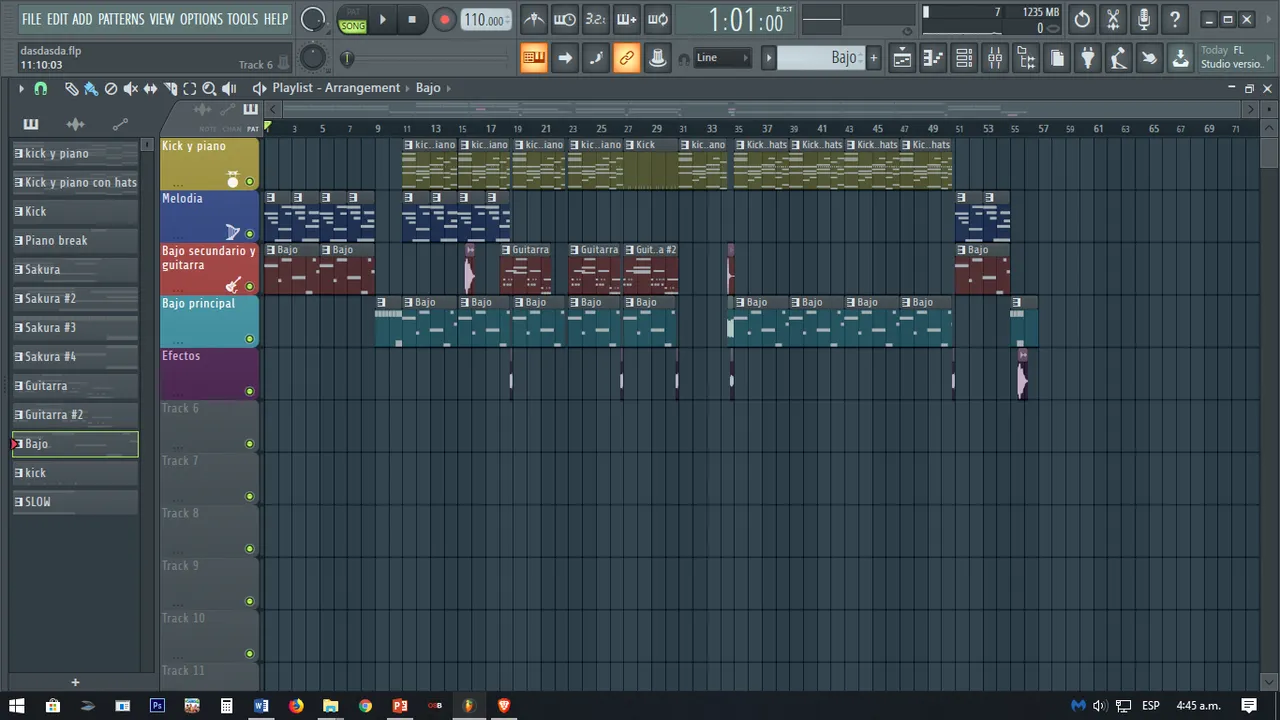
Task: Enable wait for input before playing
Action: click(565, 19)
